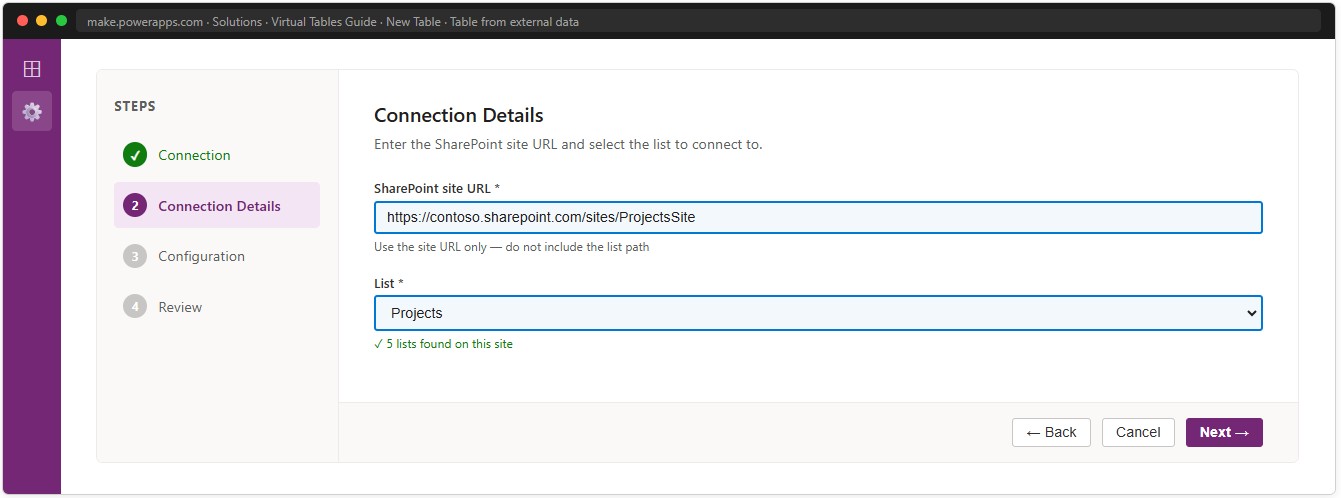Click the 'List *' field label
This screenshot has width=1341, height=498.
[x=389, y=284]
